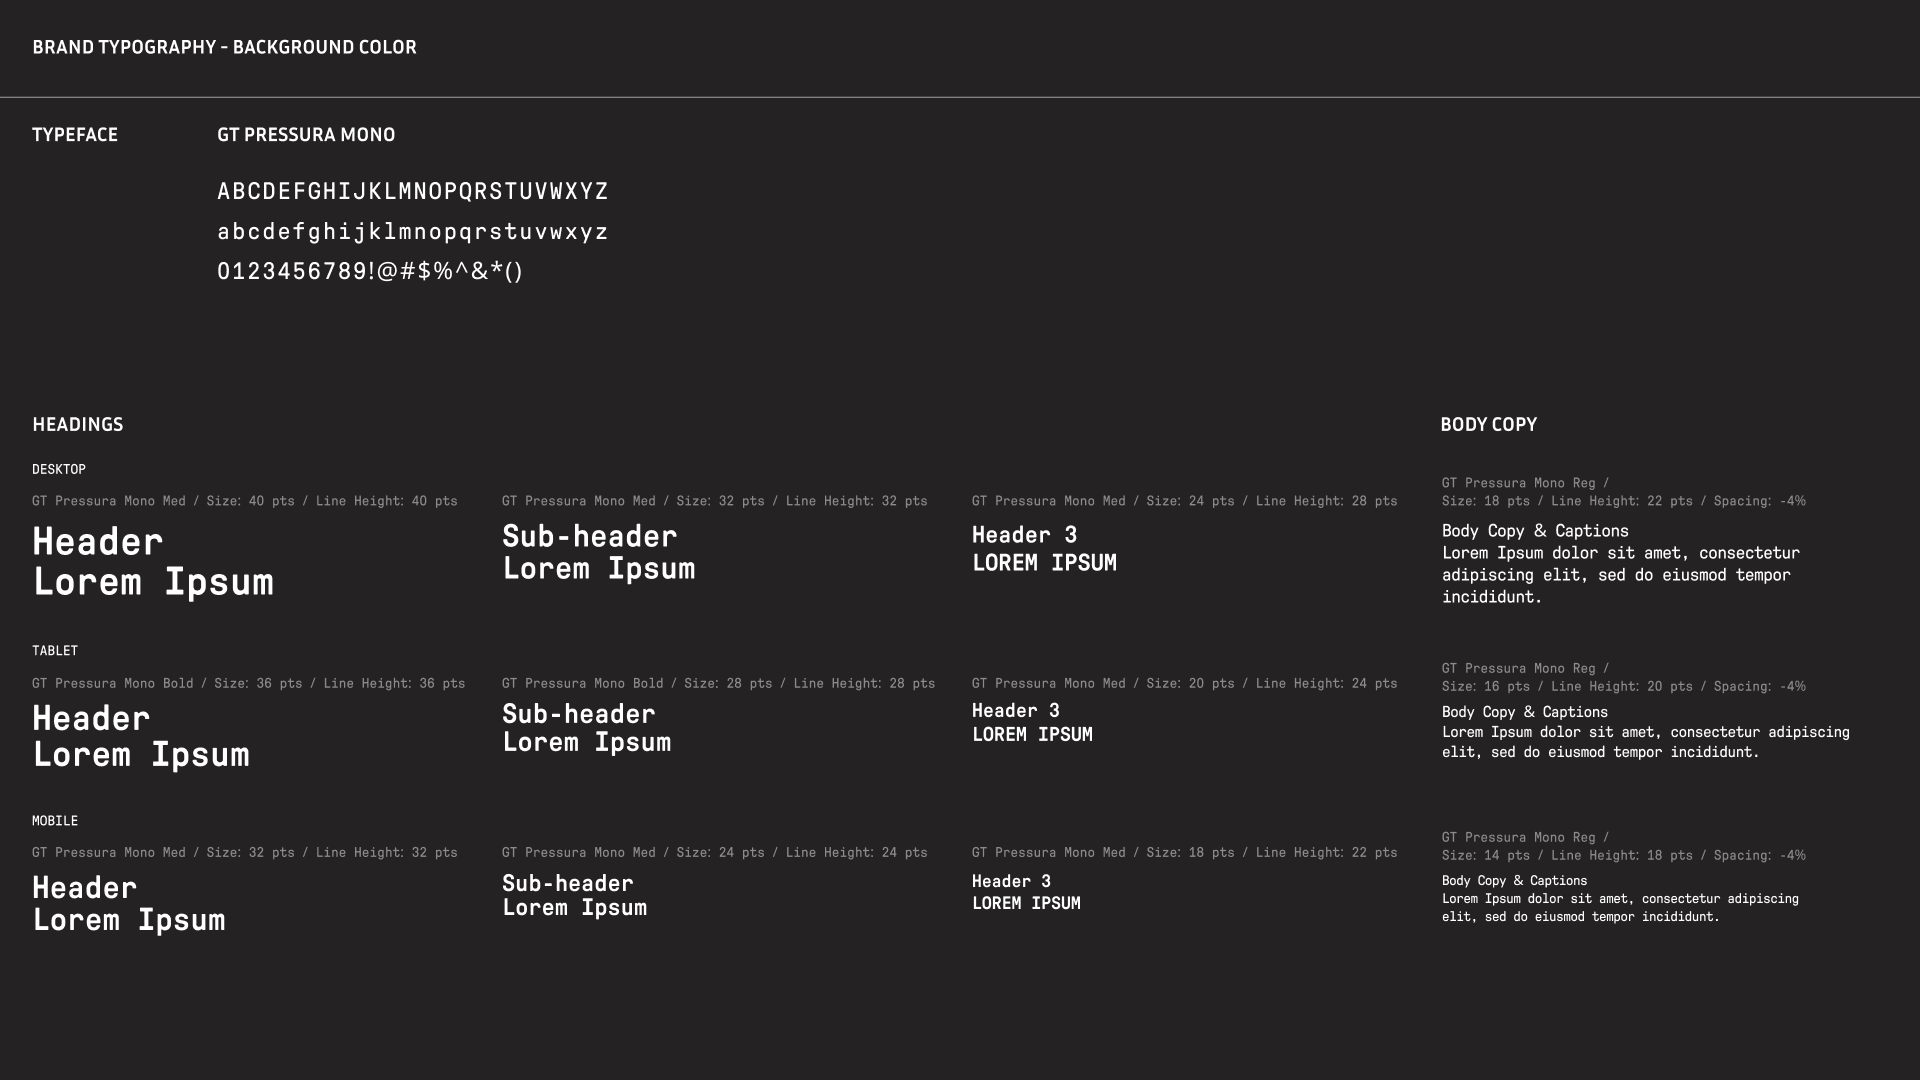This screenshot has width=1920, height=1080.
Task: Select the DESKTOP subsection label
Action: pyautogui.click(x=59, y=469)
